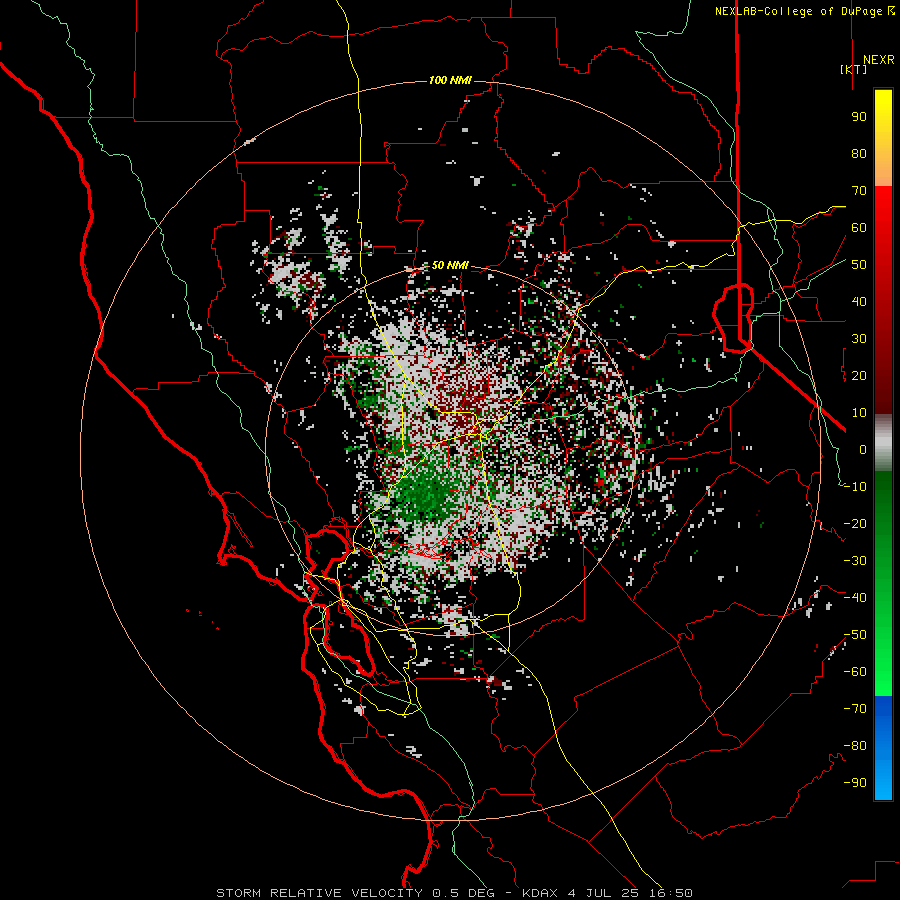Click the 30 value on the velocity scale

tap(859, 339)
